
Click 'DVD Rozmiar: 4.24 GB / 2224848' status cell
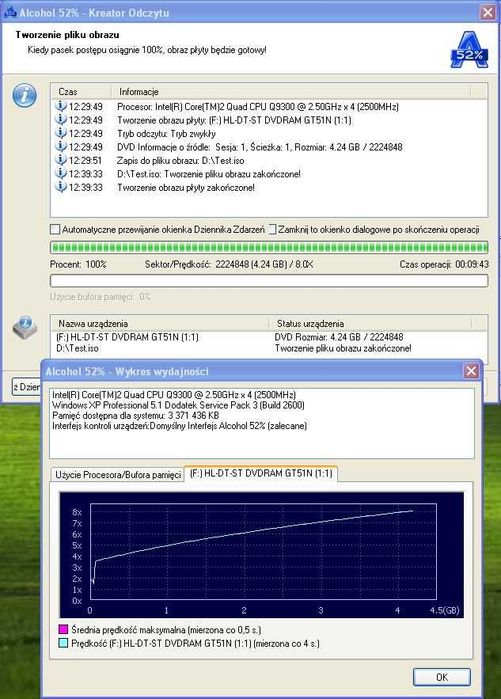[x=339, y=337]
